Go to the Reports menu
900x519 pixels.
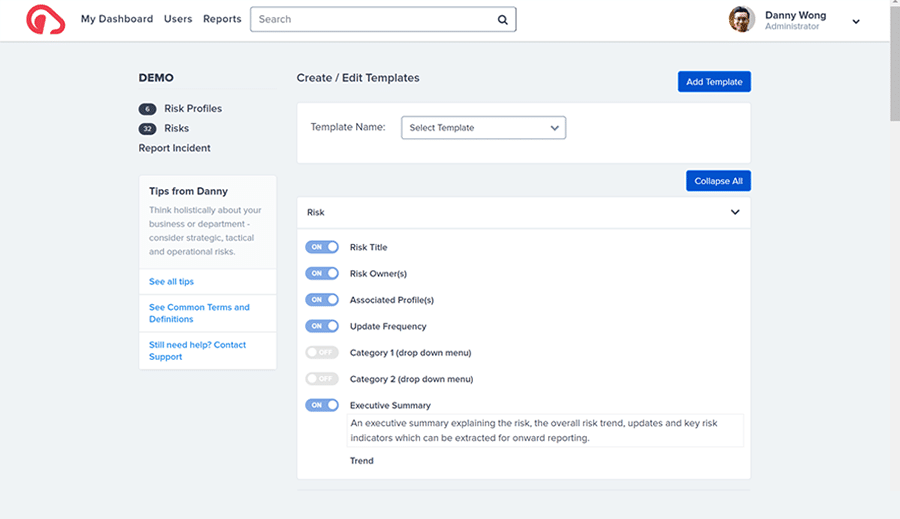click(222, 19)
